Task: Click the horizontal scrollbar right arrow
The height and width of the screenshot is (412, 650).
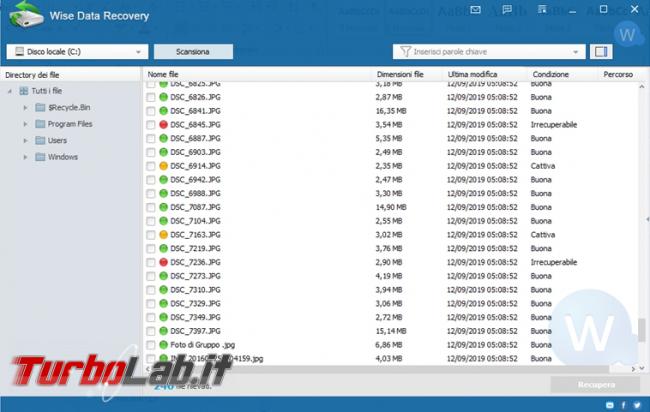Action: click(633, 368)
